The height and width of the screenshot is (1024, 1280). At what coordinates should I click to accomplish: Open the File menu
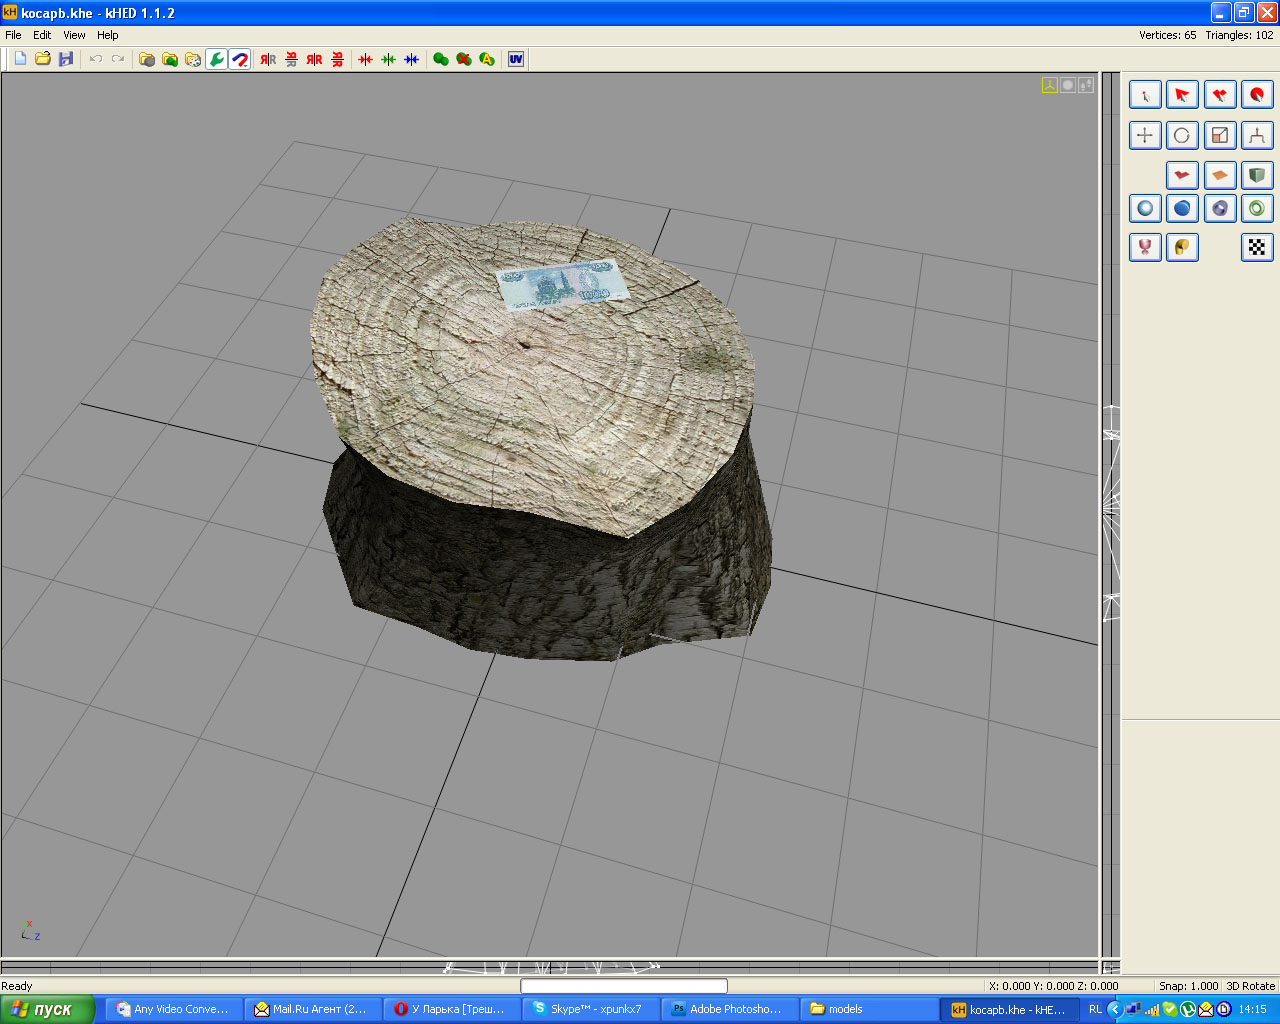(13, 35)
